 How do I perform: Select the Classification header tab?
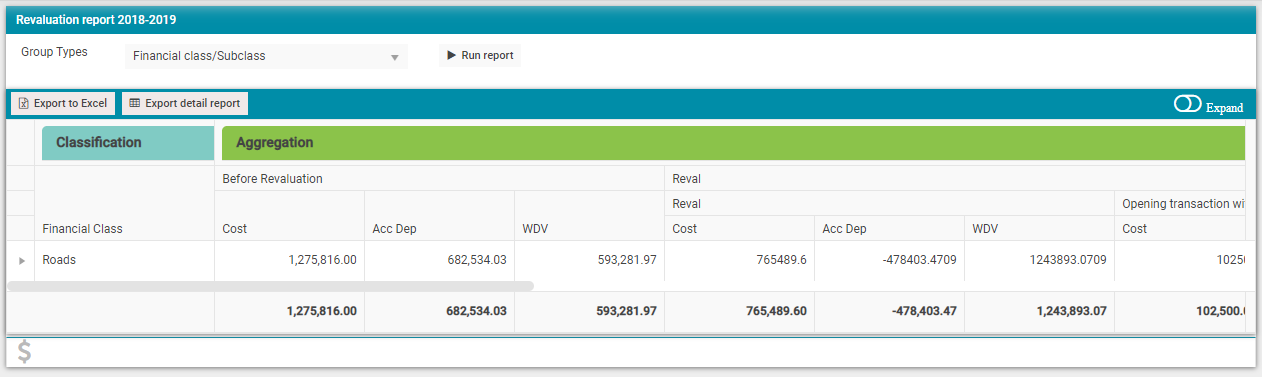128,143
